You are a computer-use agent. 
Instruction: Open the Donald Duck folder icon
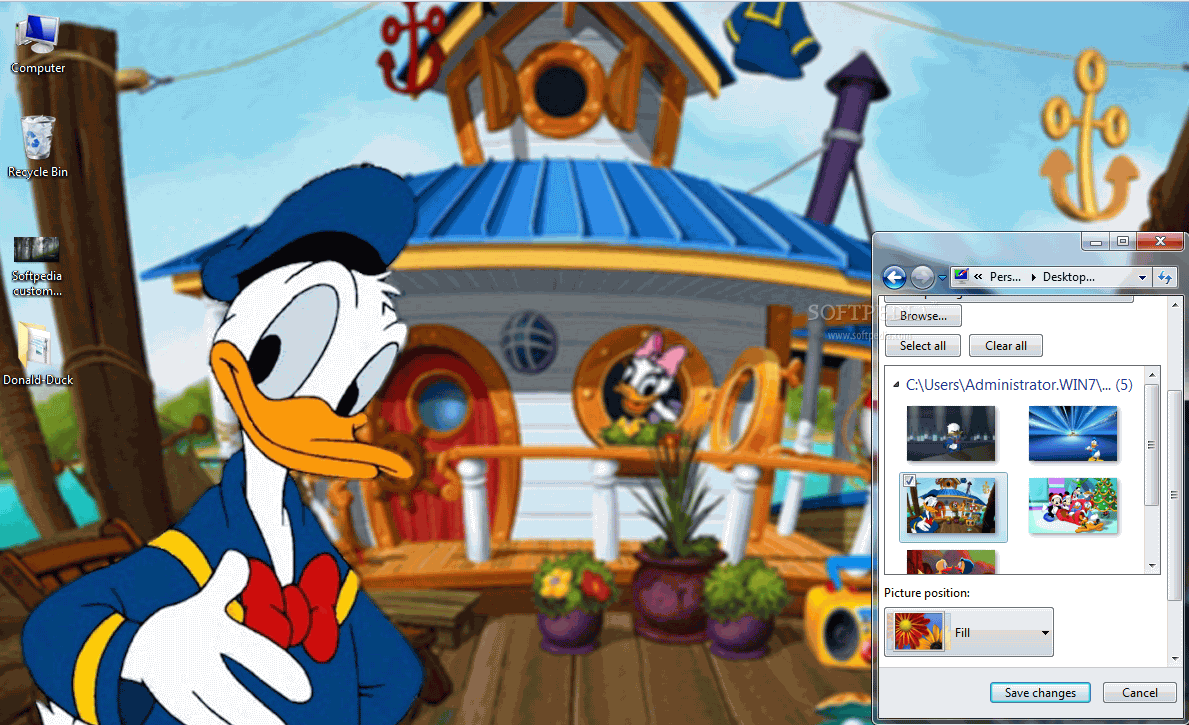[x=37, y=353]
